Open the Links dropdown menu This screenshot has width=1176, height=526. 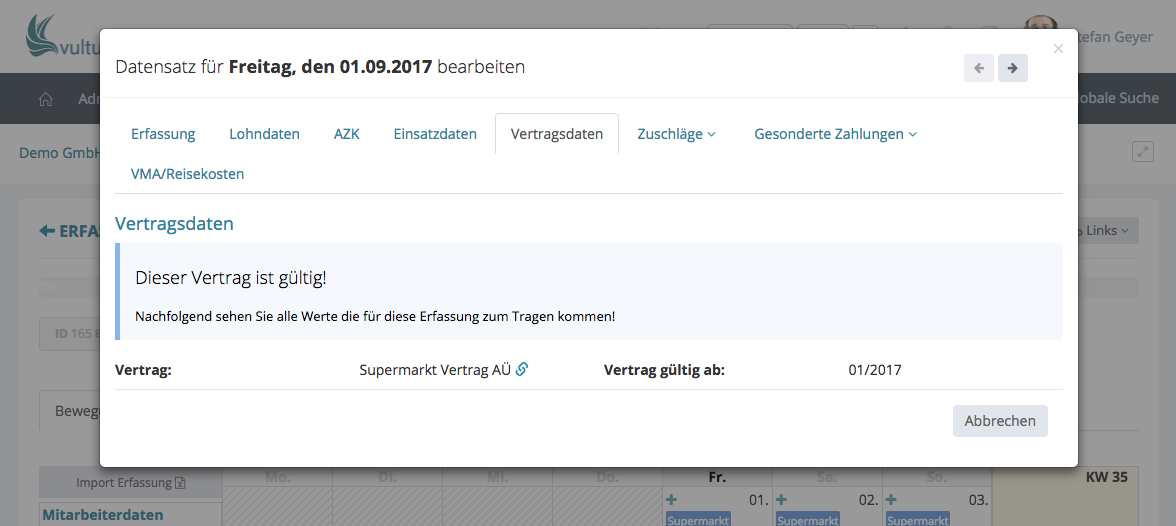(1106, 231)
